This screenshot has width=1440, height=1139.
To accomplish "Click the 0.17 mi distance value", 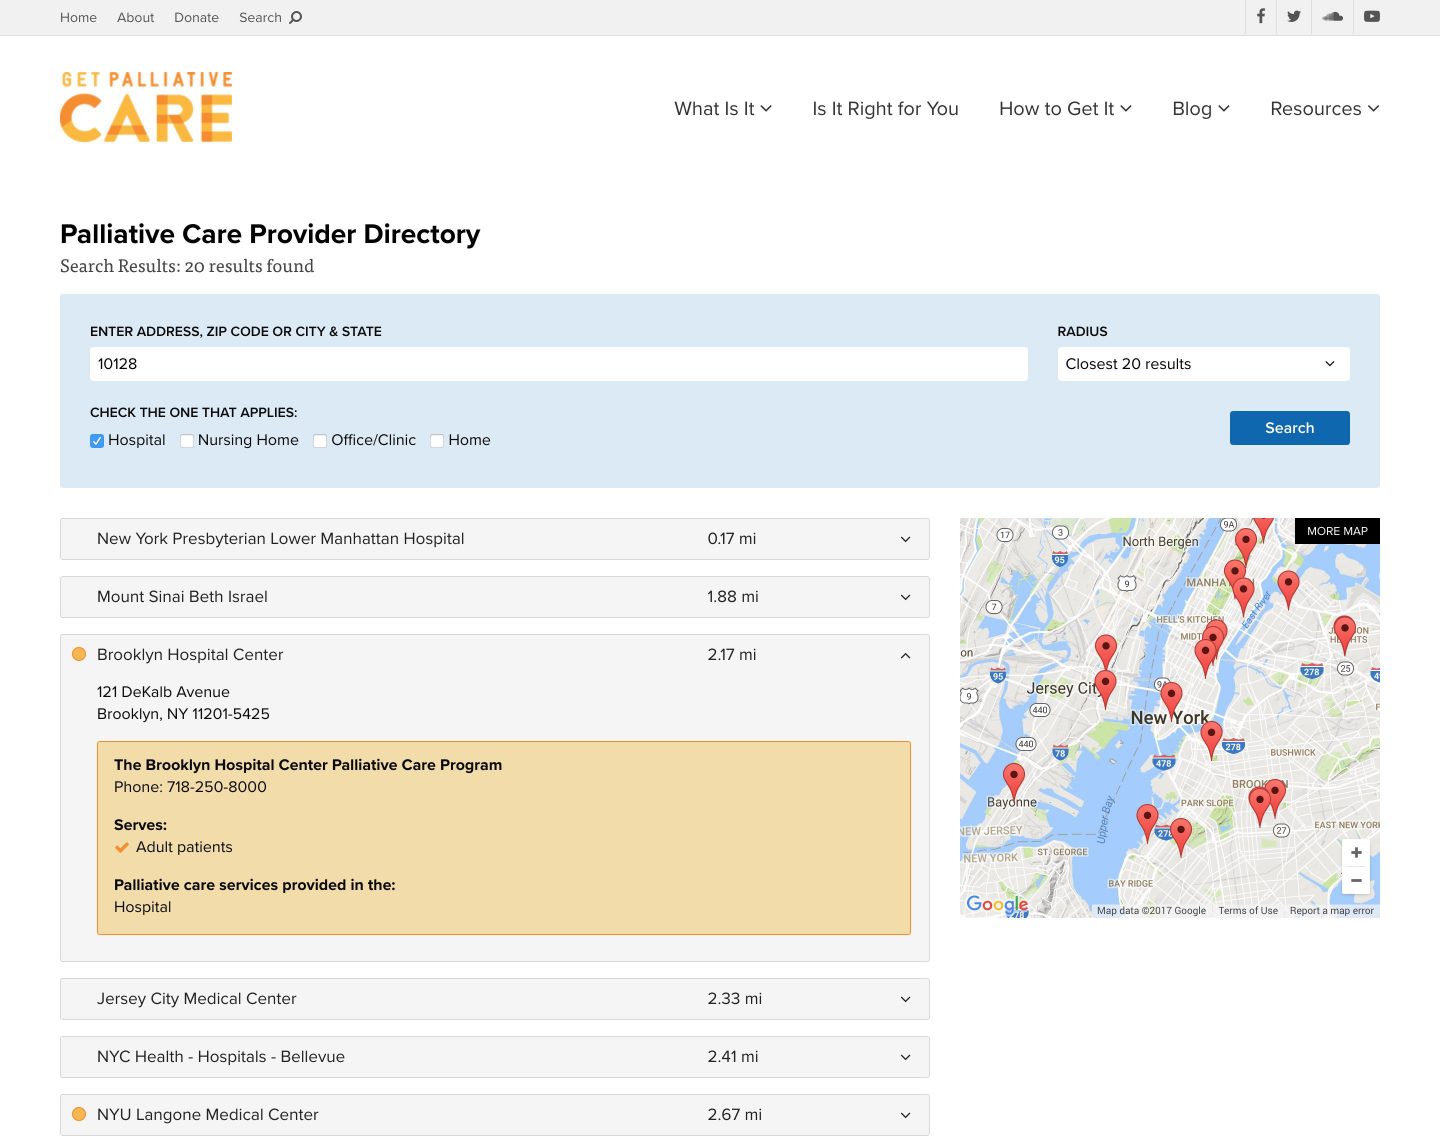I will point(732,539).
